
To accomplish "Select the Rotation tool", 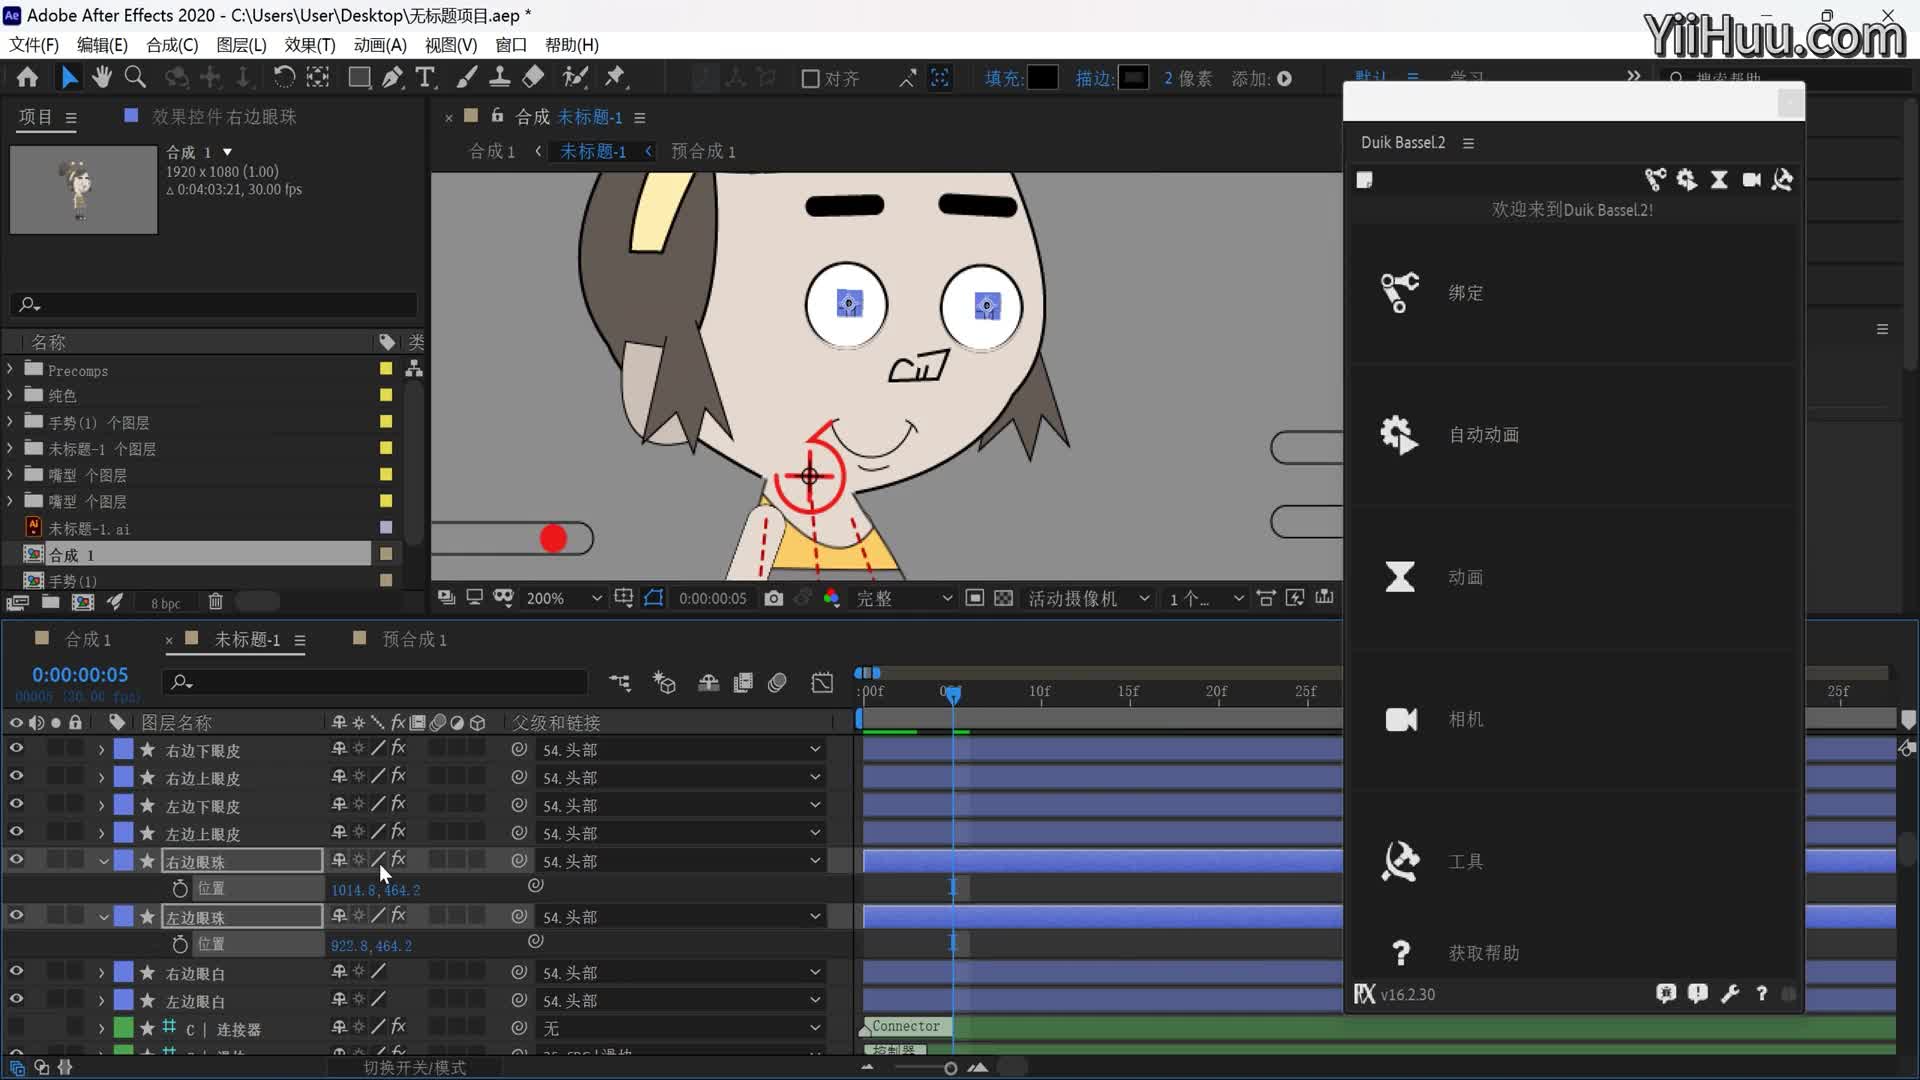I will coord(284,78).
